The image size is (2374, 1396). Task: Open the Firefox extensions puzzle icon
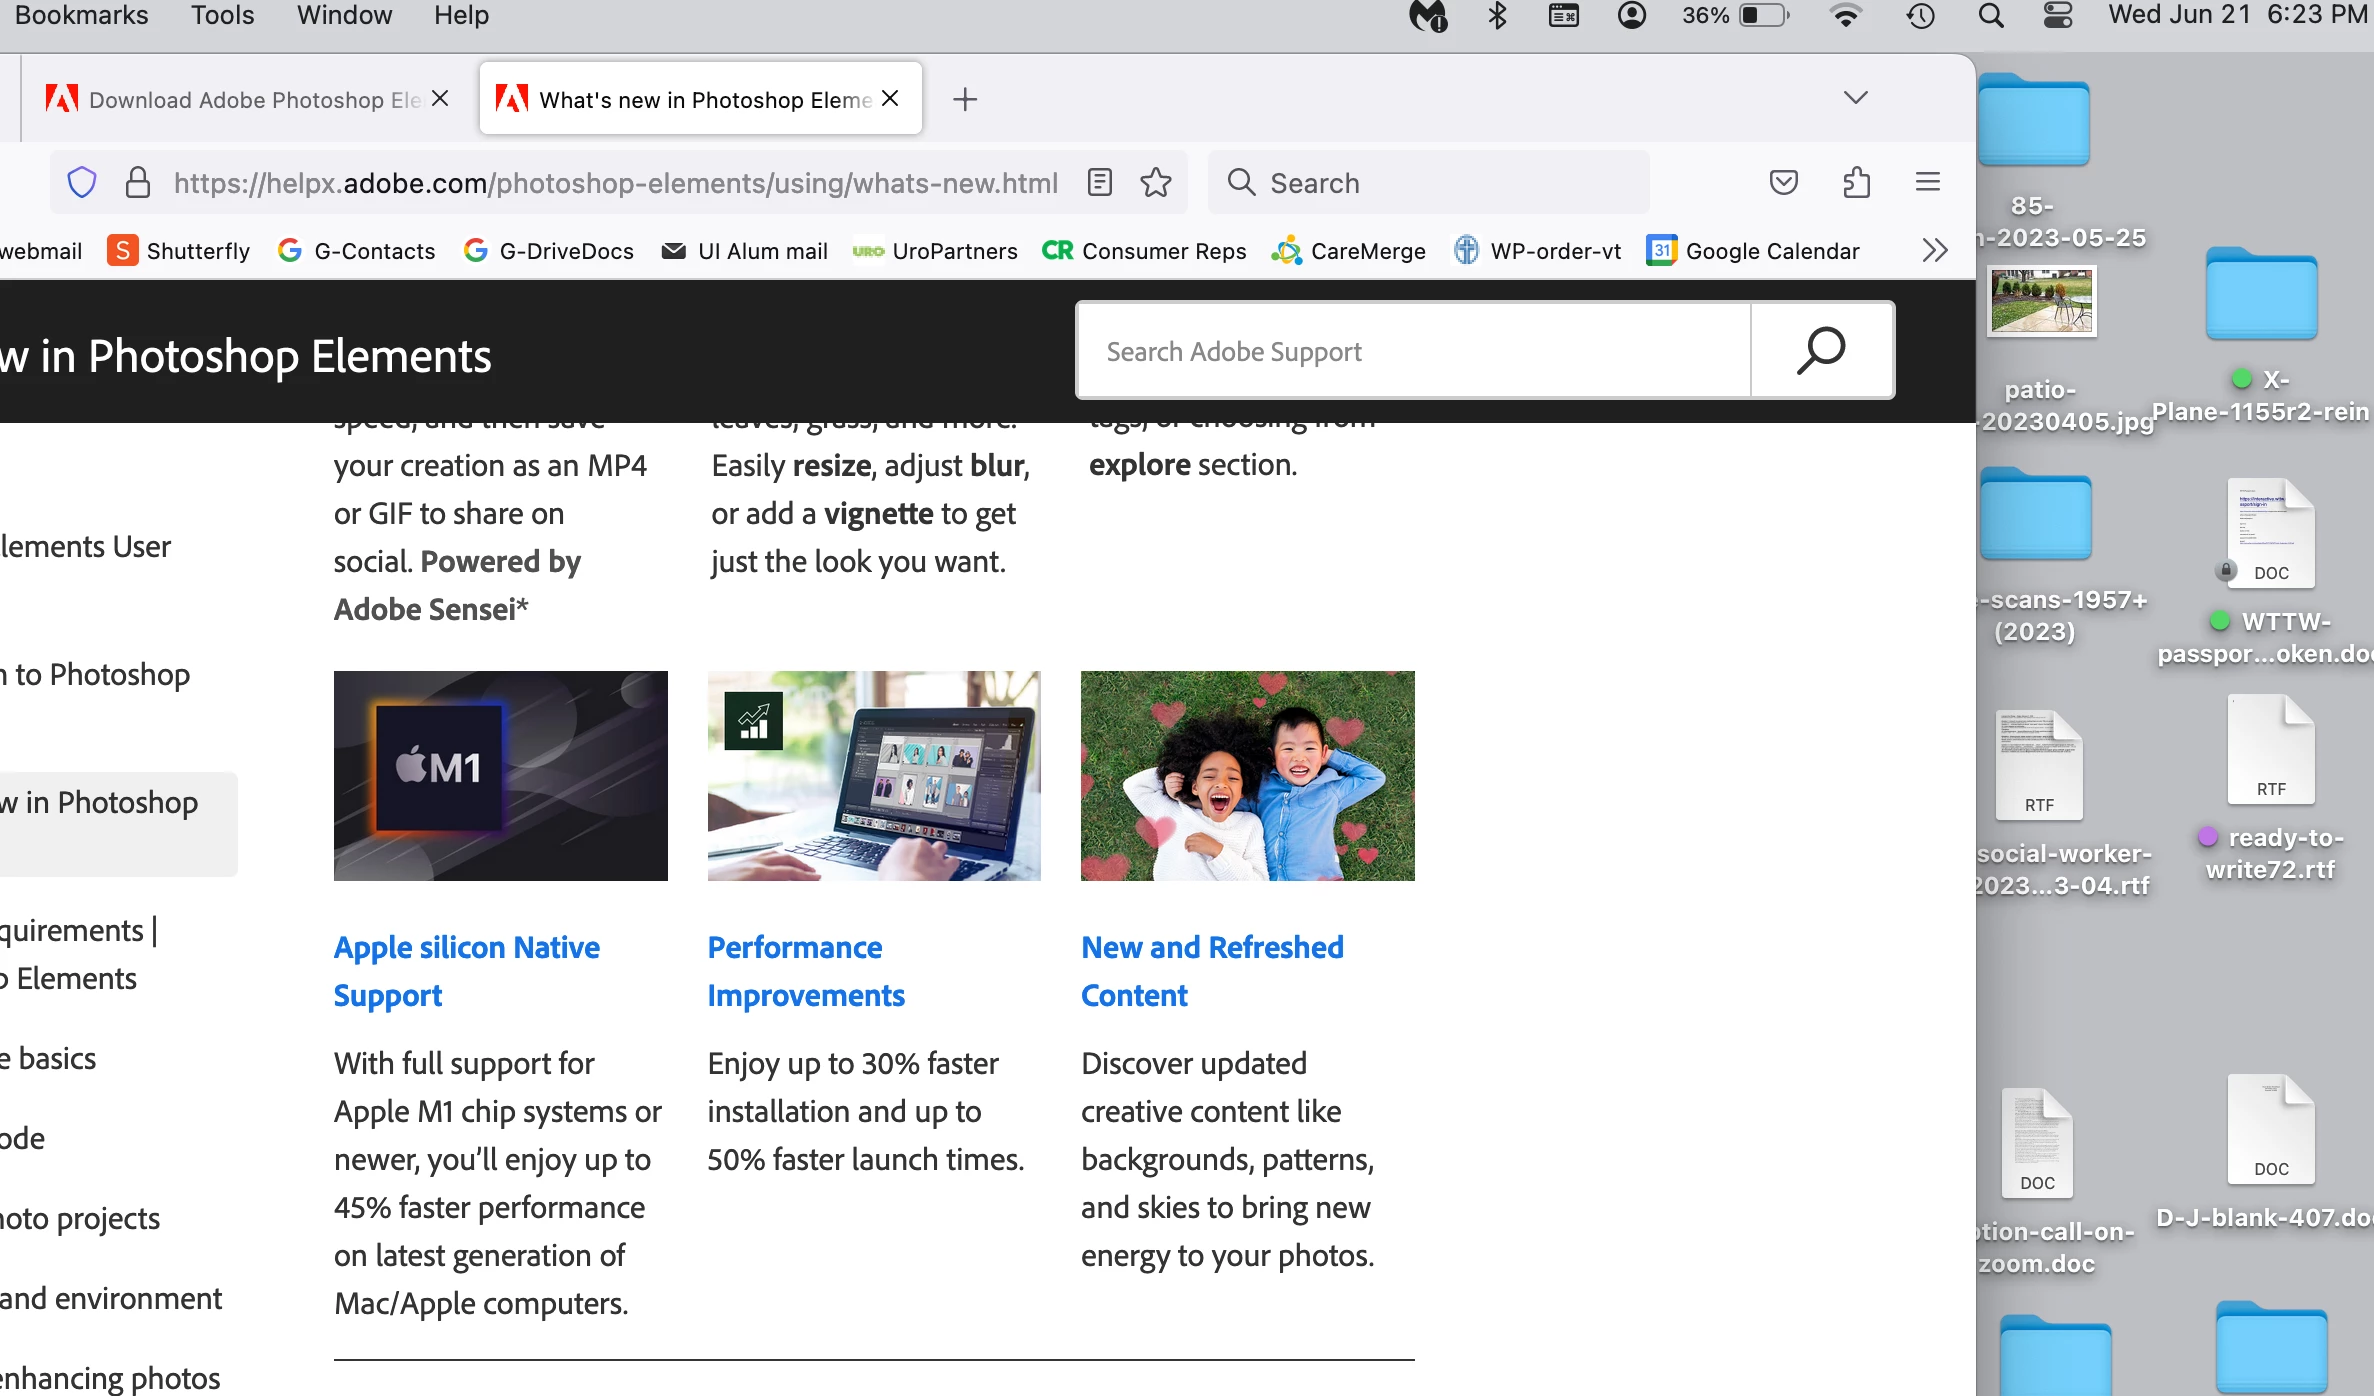click(1856, 182)
